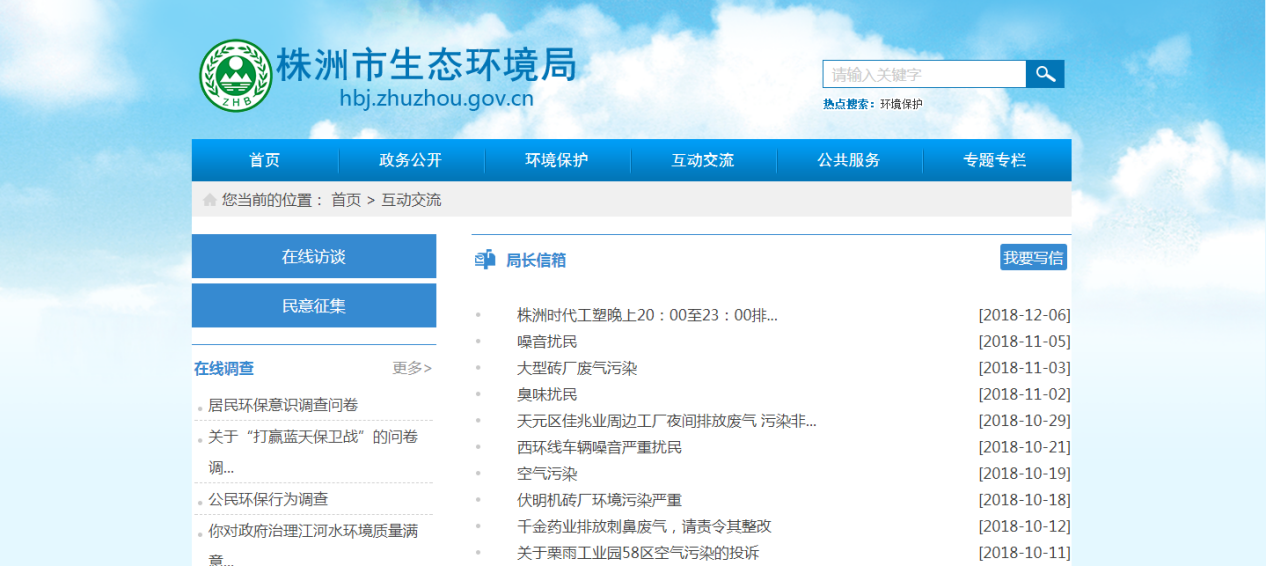Open the 政务公开 navigation menu item
This screenshot has height=566, width=1266.
(x=410, y=160)
